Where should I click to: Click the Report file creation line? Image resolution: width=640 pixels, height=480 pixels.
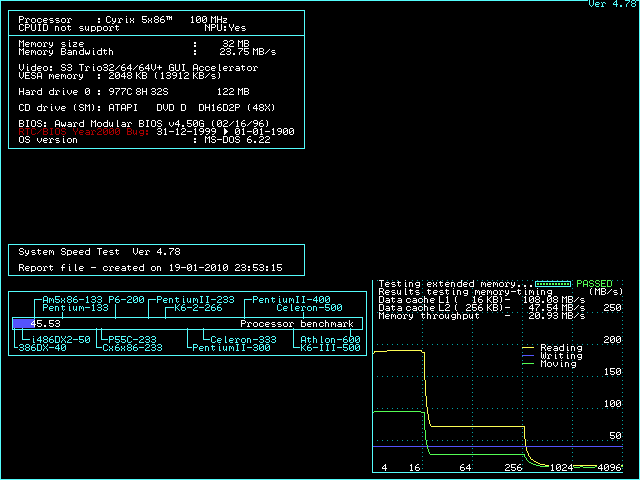point(150,268)
